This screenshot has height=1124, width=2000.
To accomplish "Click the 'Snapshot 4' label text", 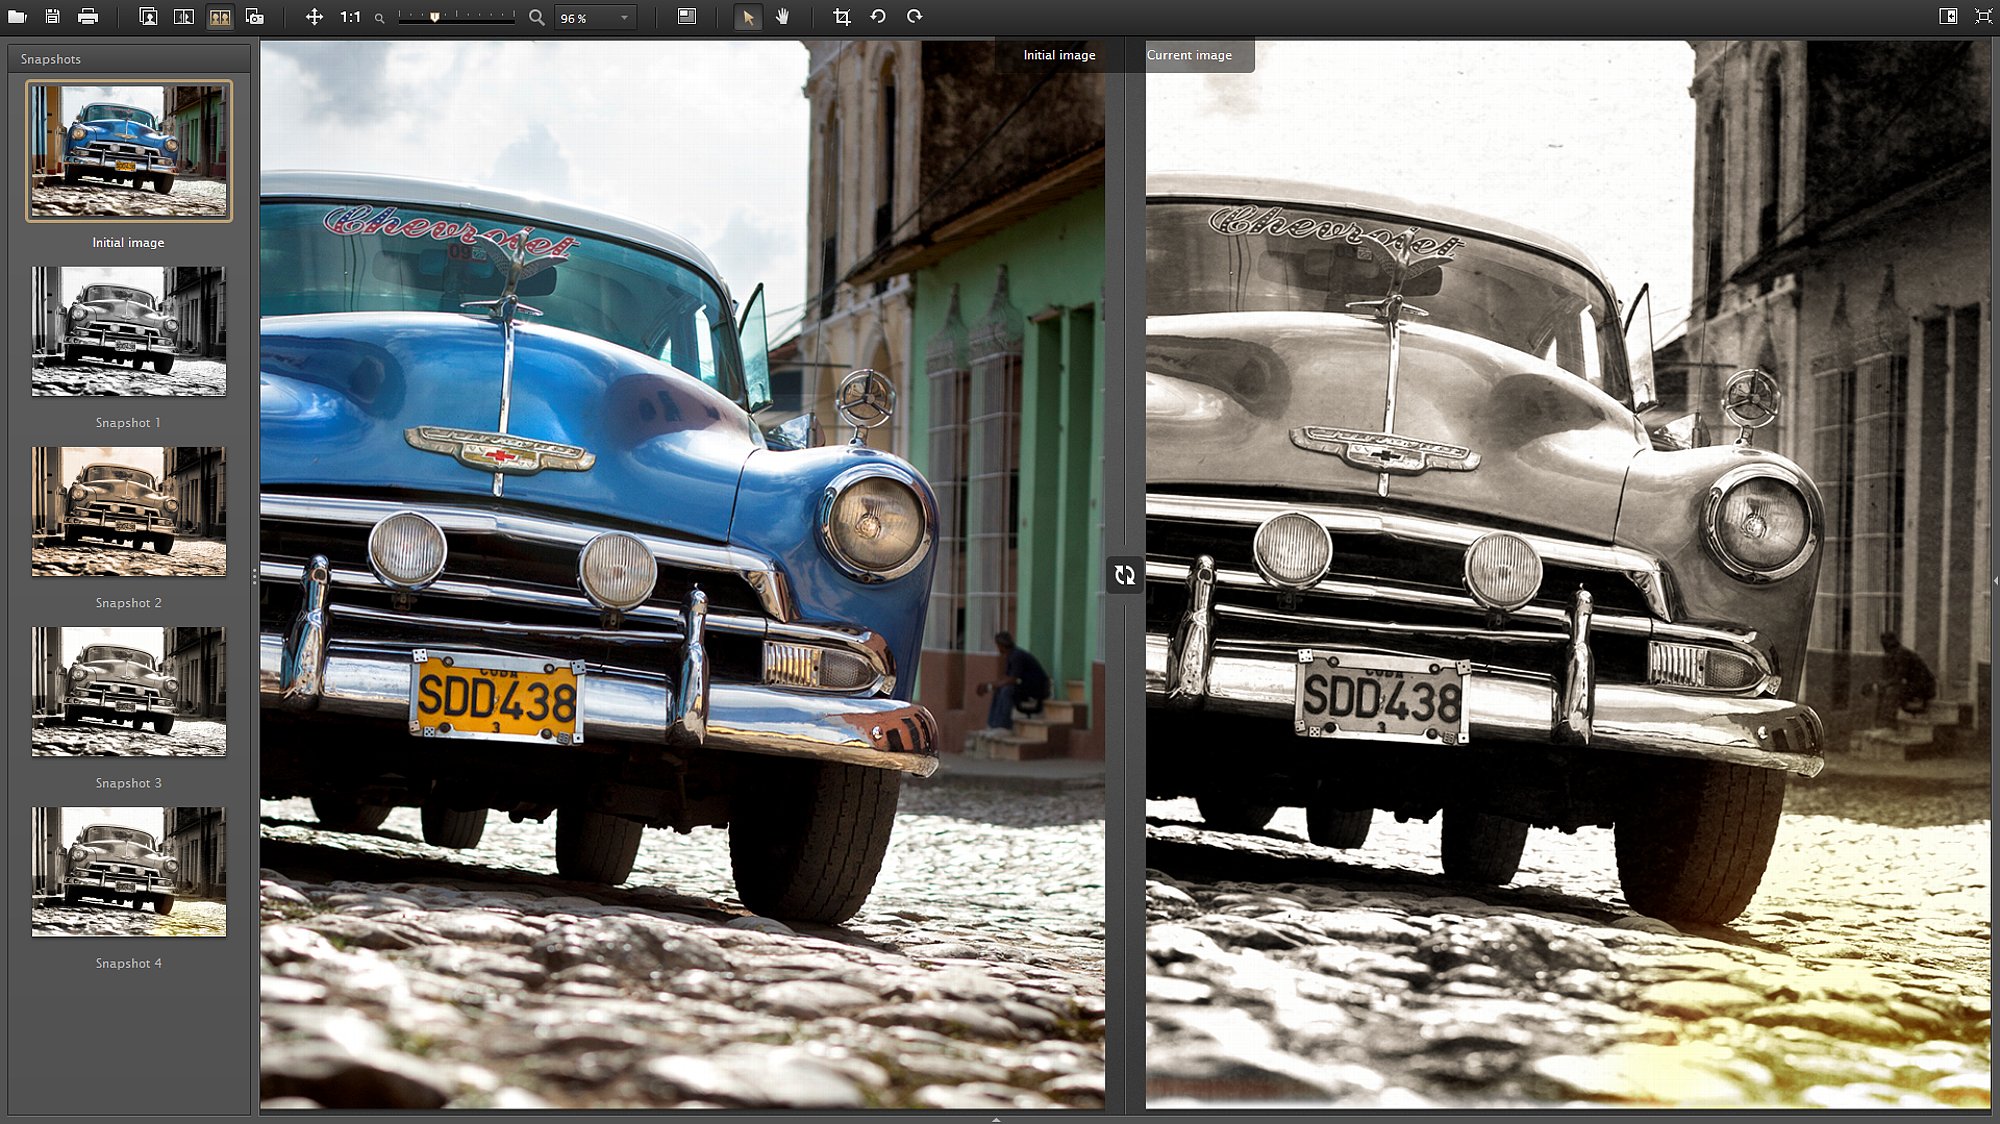I will pos(128,963).
